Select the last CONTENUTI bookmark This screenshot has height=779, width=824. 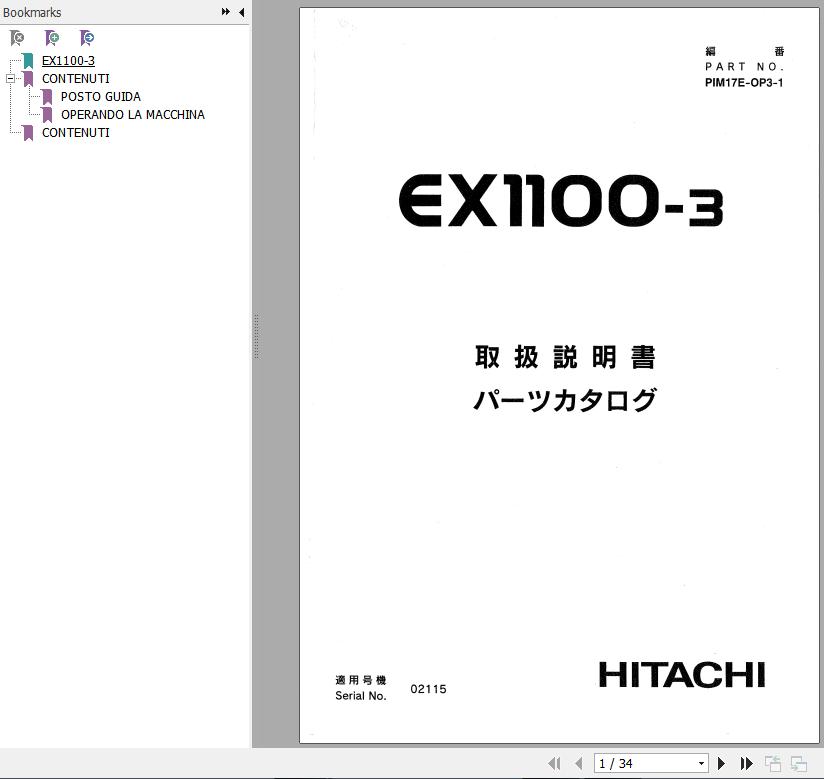click(x=76, y=132)
